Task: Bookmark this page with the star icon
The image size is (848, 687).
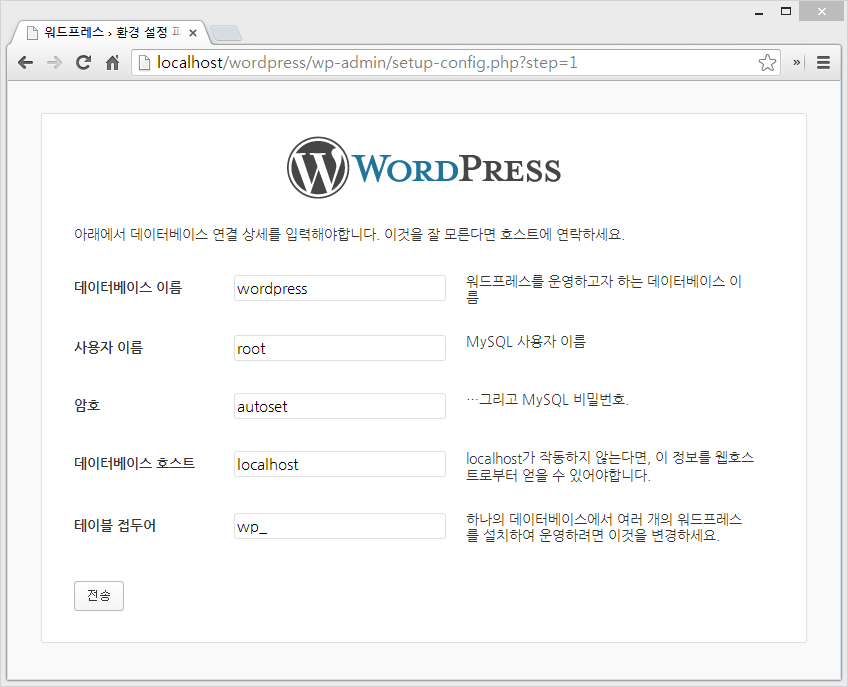Action: pyautogui.click(x=767, y=63)
